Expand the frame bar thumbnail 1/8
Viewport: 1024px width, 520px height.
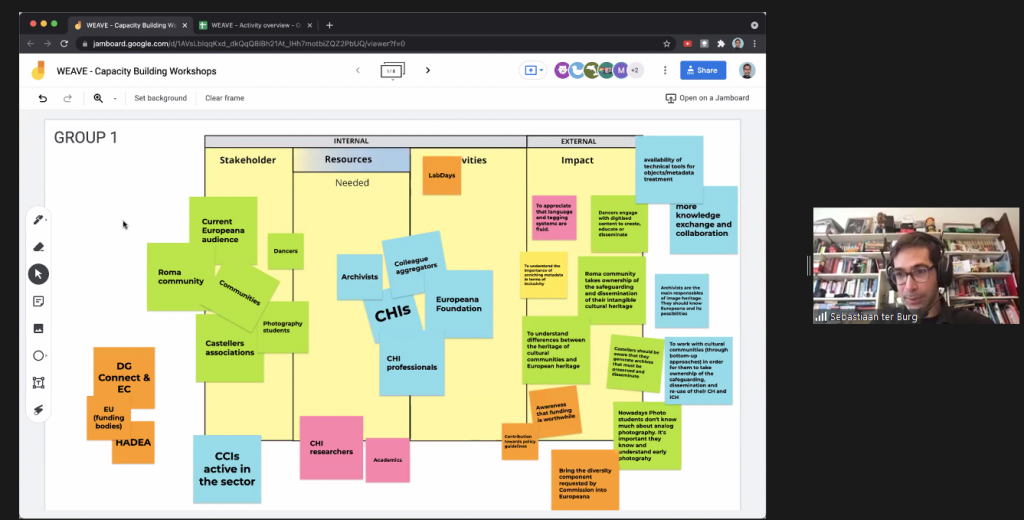coord(392,71)
